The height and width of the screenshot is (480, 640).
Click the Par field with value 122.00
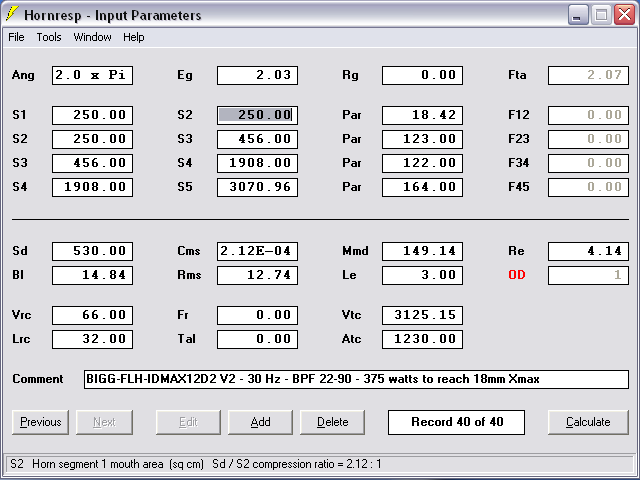pyautogui.click(x=422, y=163)
